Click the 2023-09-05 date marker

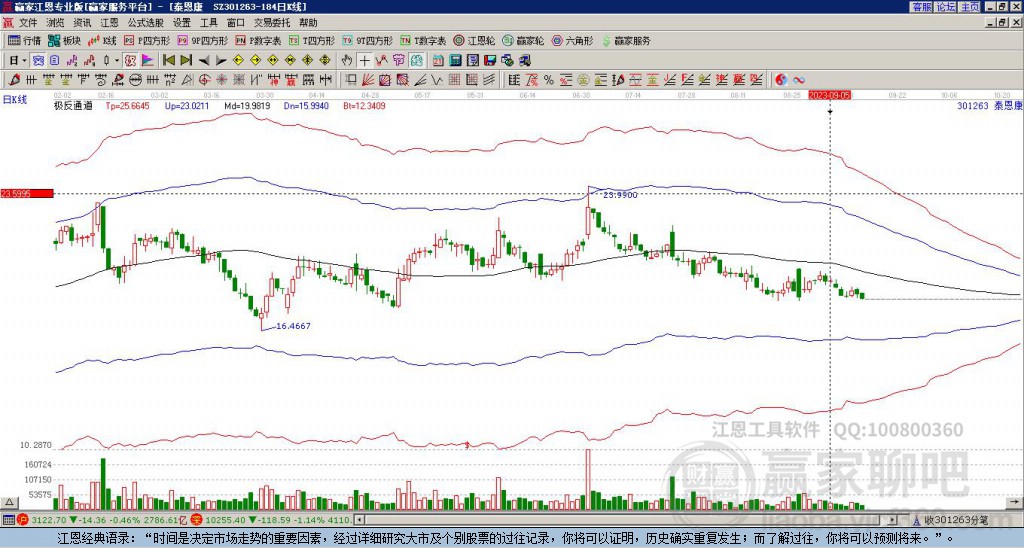tap(829, 95)
